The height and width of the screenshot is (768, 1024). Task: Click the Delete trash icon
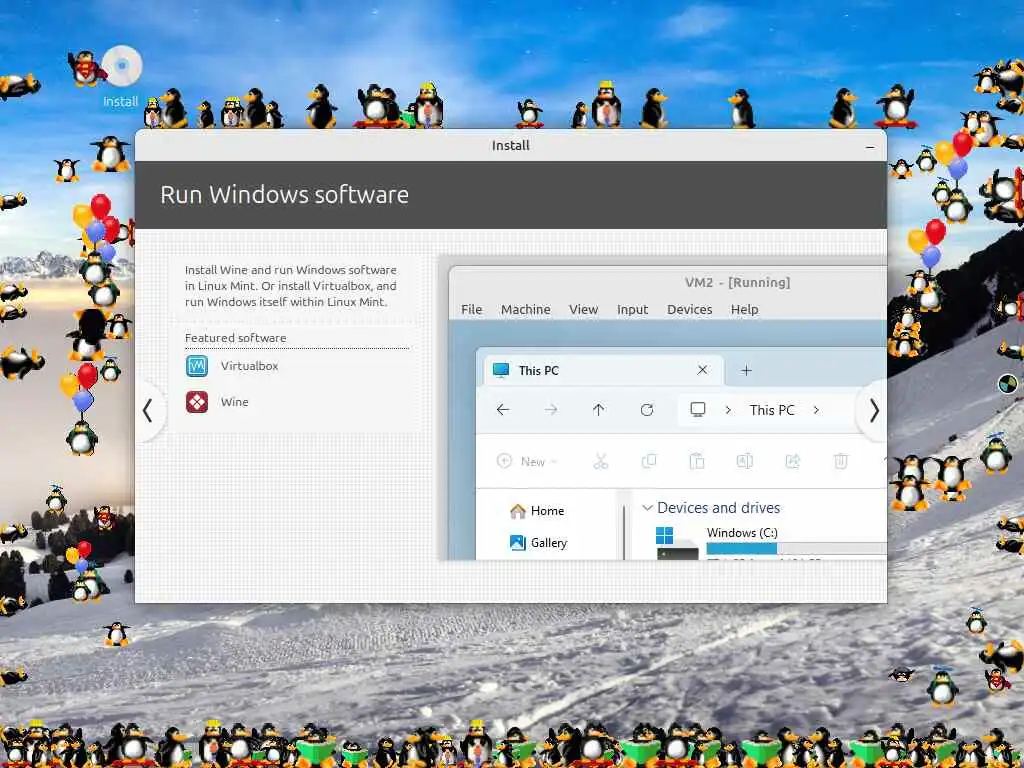tap(841, 462)
